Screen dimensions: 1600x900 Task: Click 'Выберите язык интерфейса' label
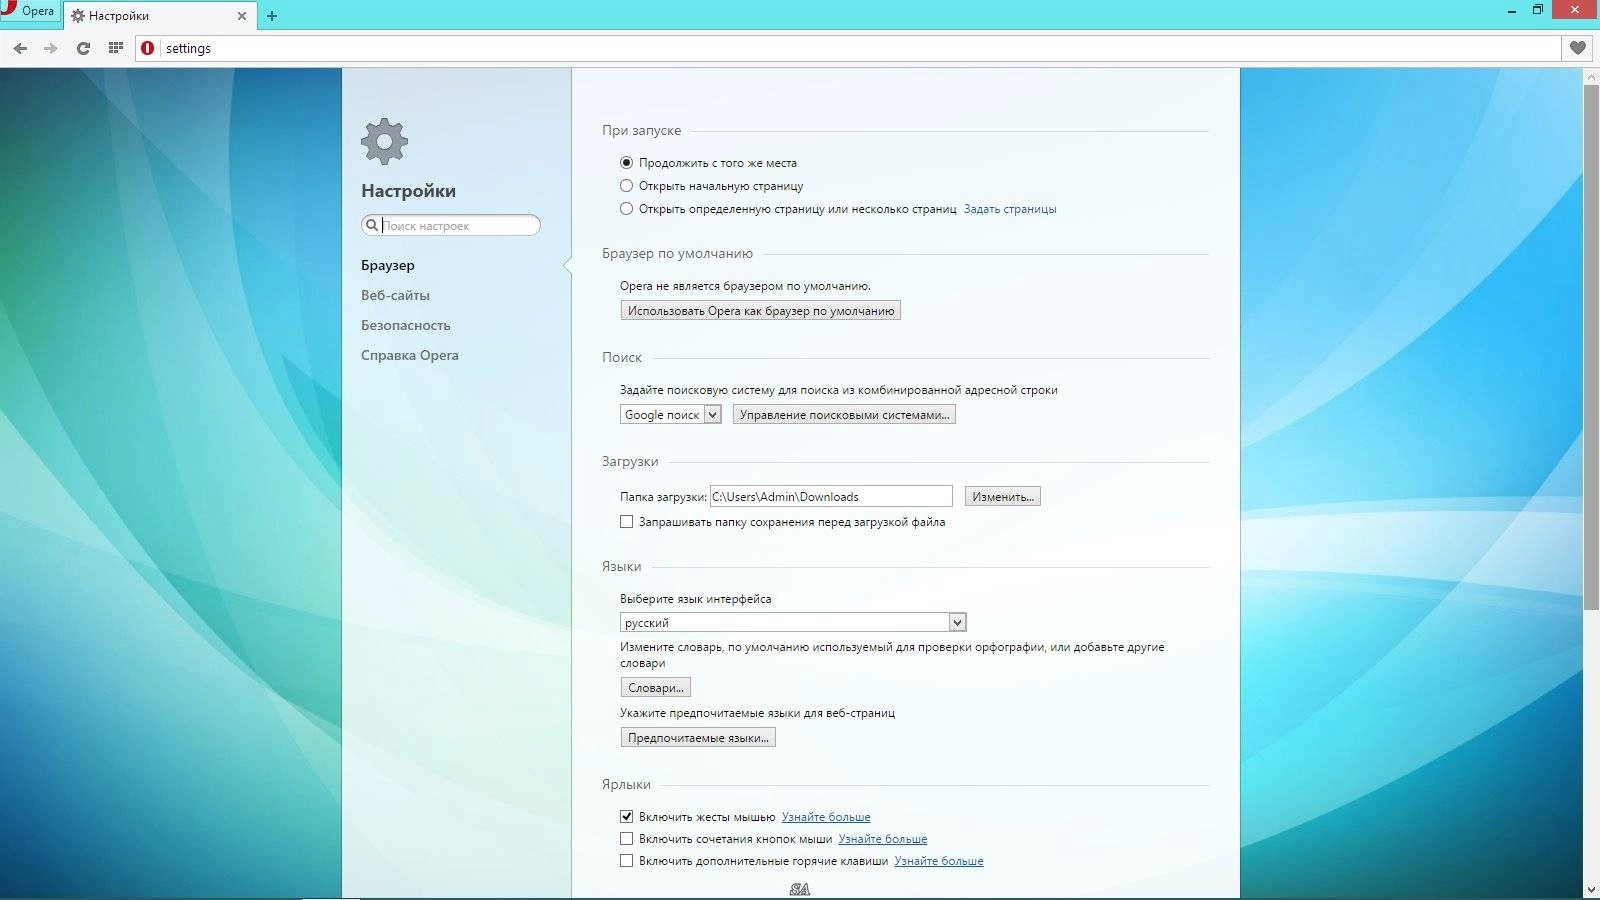click(696, 599)
